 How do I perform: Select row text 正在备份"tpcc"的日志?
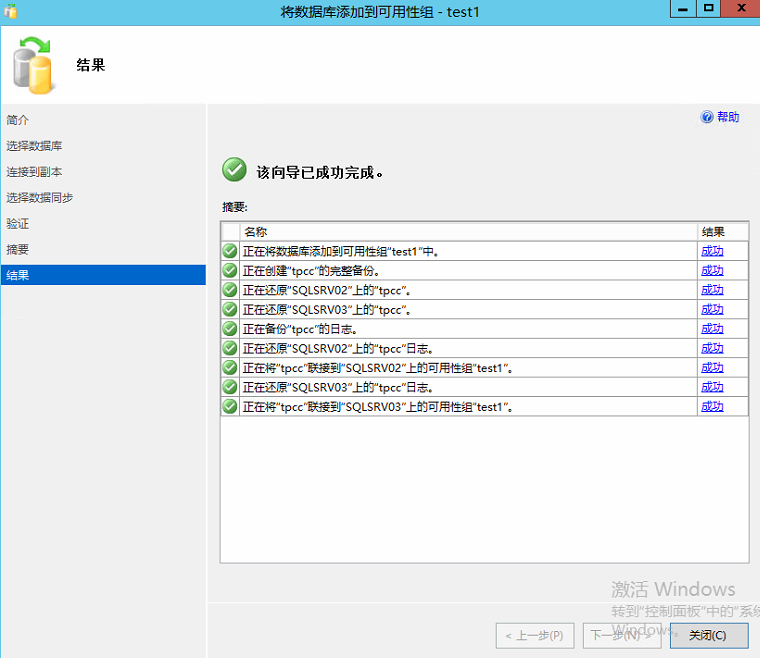(301, 329)
